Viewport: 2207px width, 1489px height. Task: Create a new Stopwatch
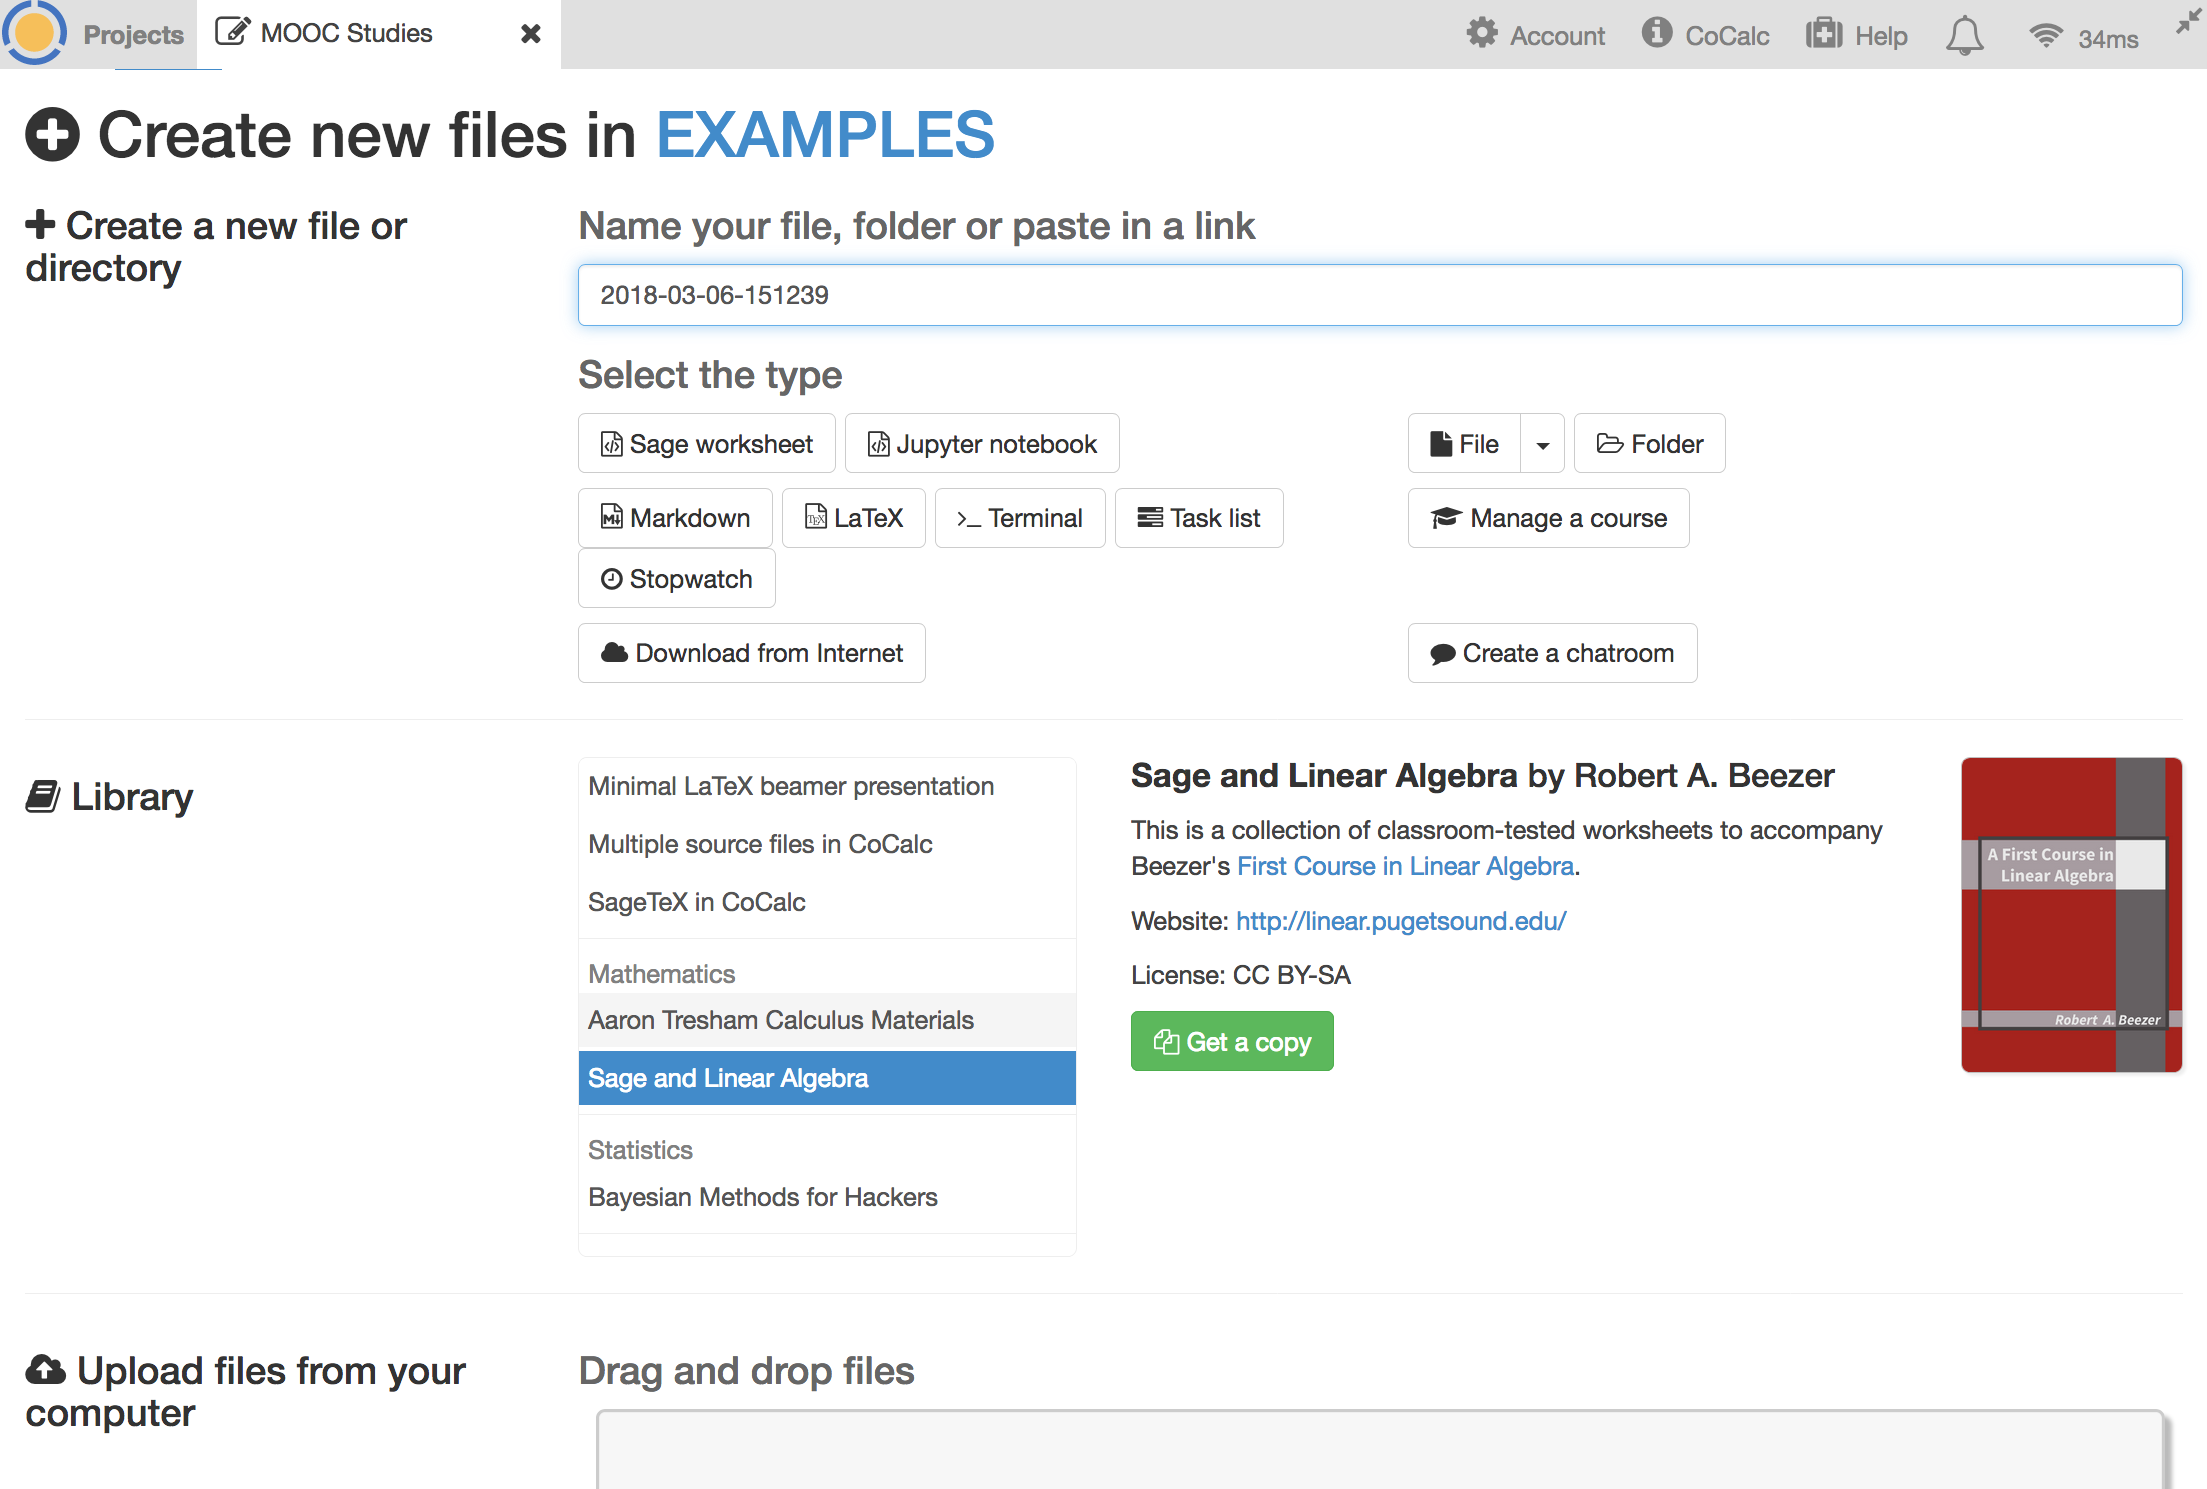[x=676, y=579]
